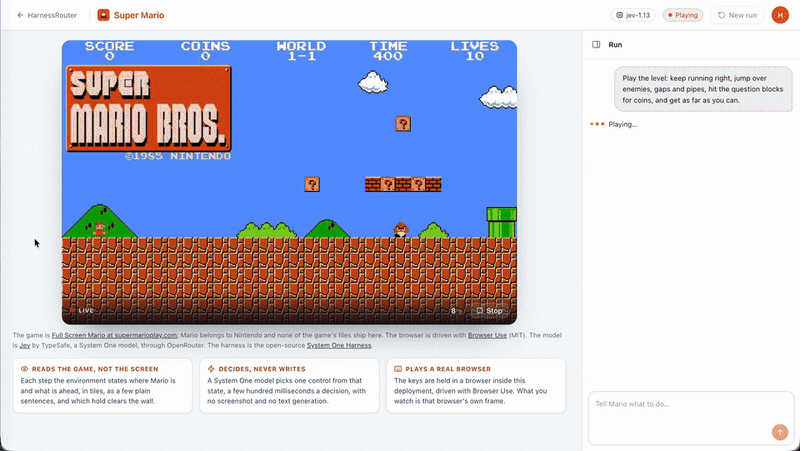Open the H user avatar menu

pos(780,15)
